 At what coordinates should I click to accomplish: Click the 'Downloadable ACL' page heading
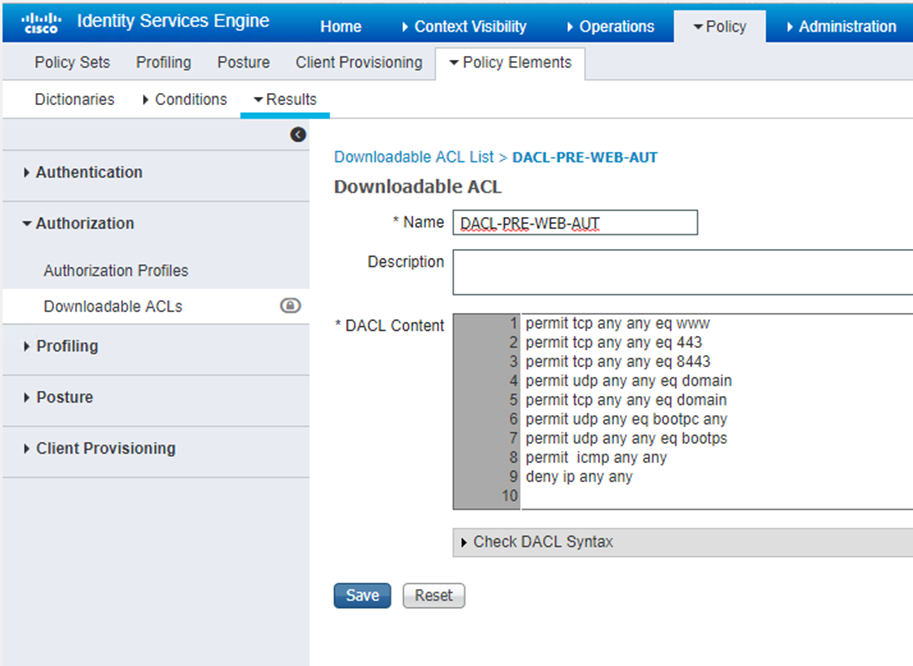tap(417, 187)
